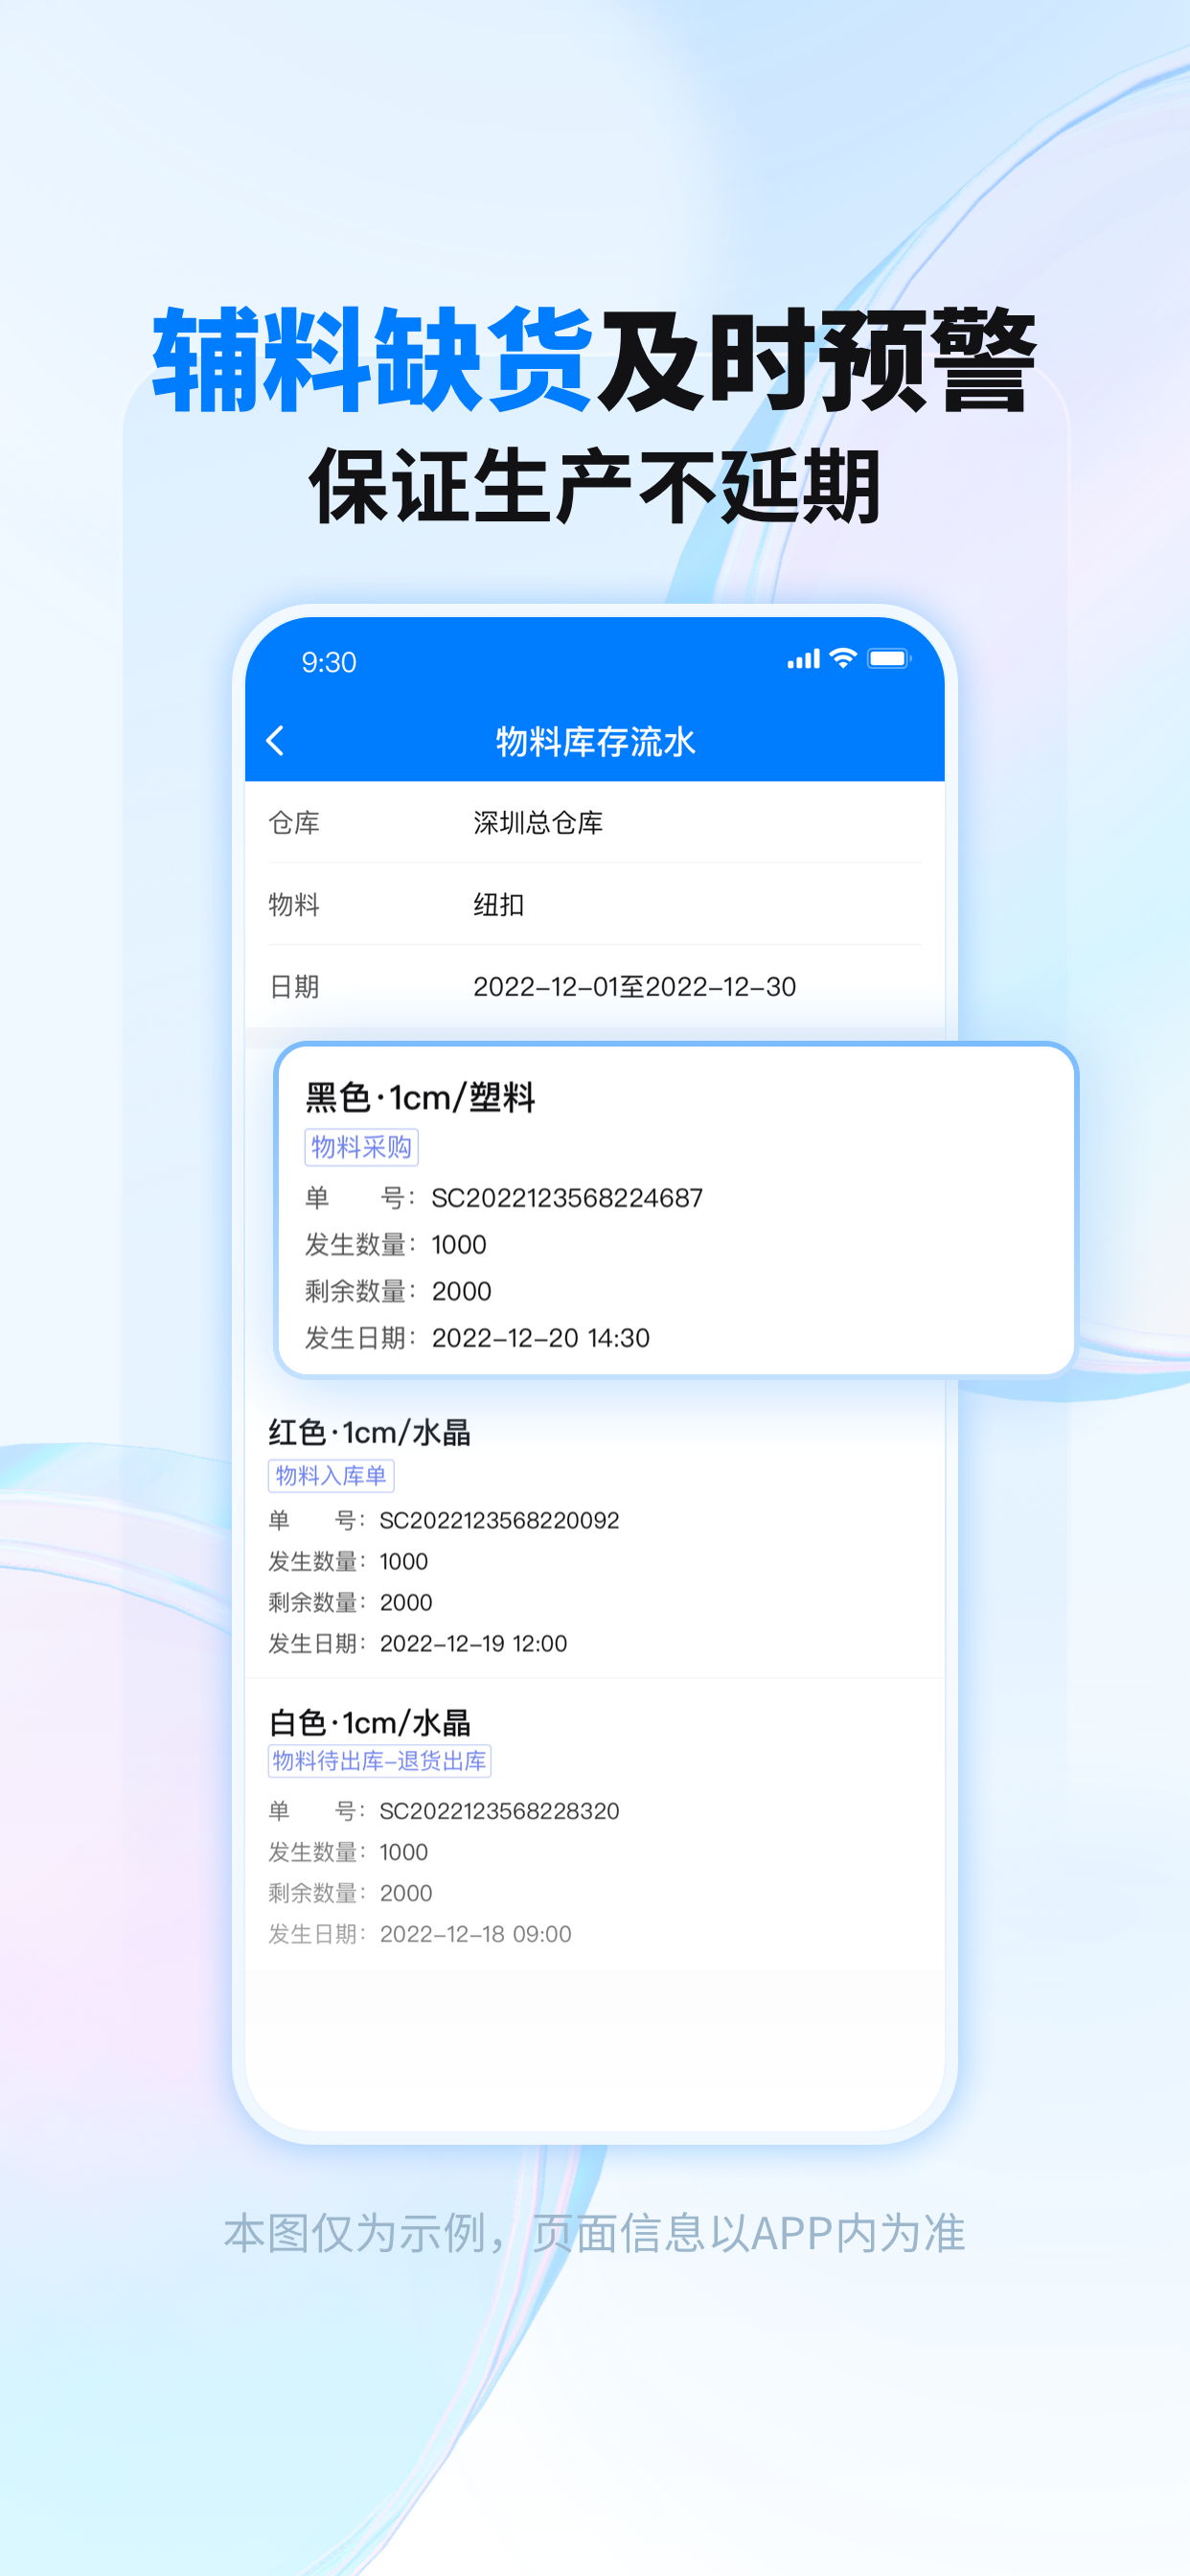Viewport: 1190px width, 2576px height.
Task: Tap the 日期 label
Action: point(294,986)
